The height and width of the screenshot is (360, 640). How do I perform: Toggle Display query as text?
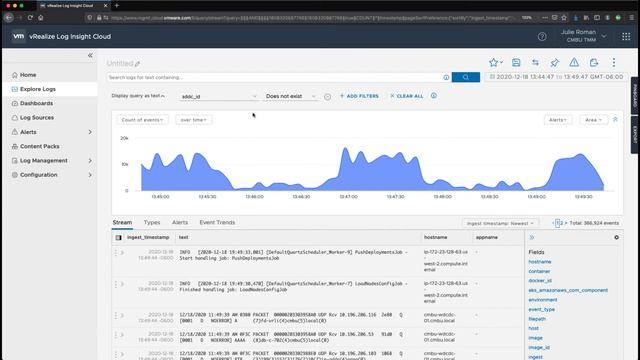[x=138, y=96]
